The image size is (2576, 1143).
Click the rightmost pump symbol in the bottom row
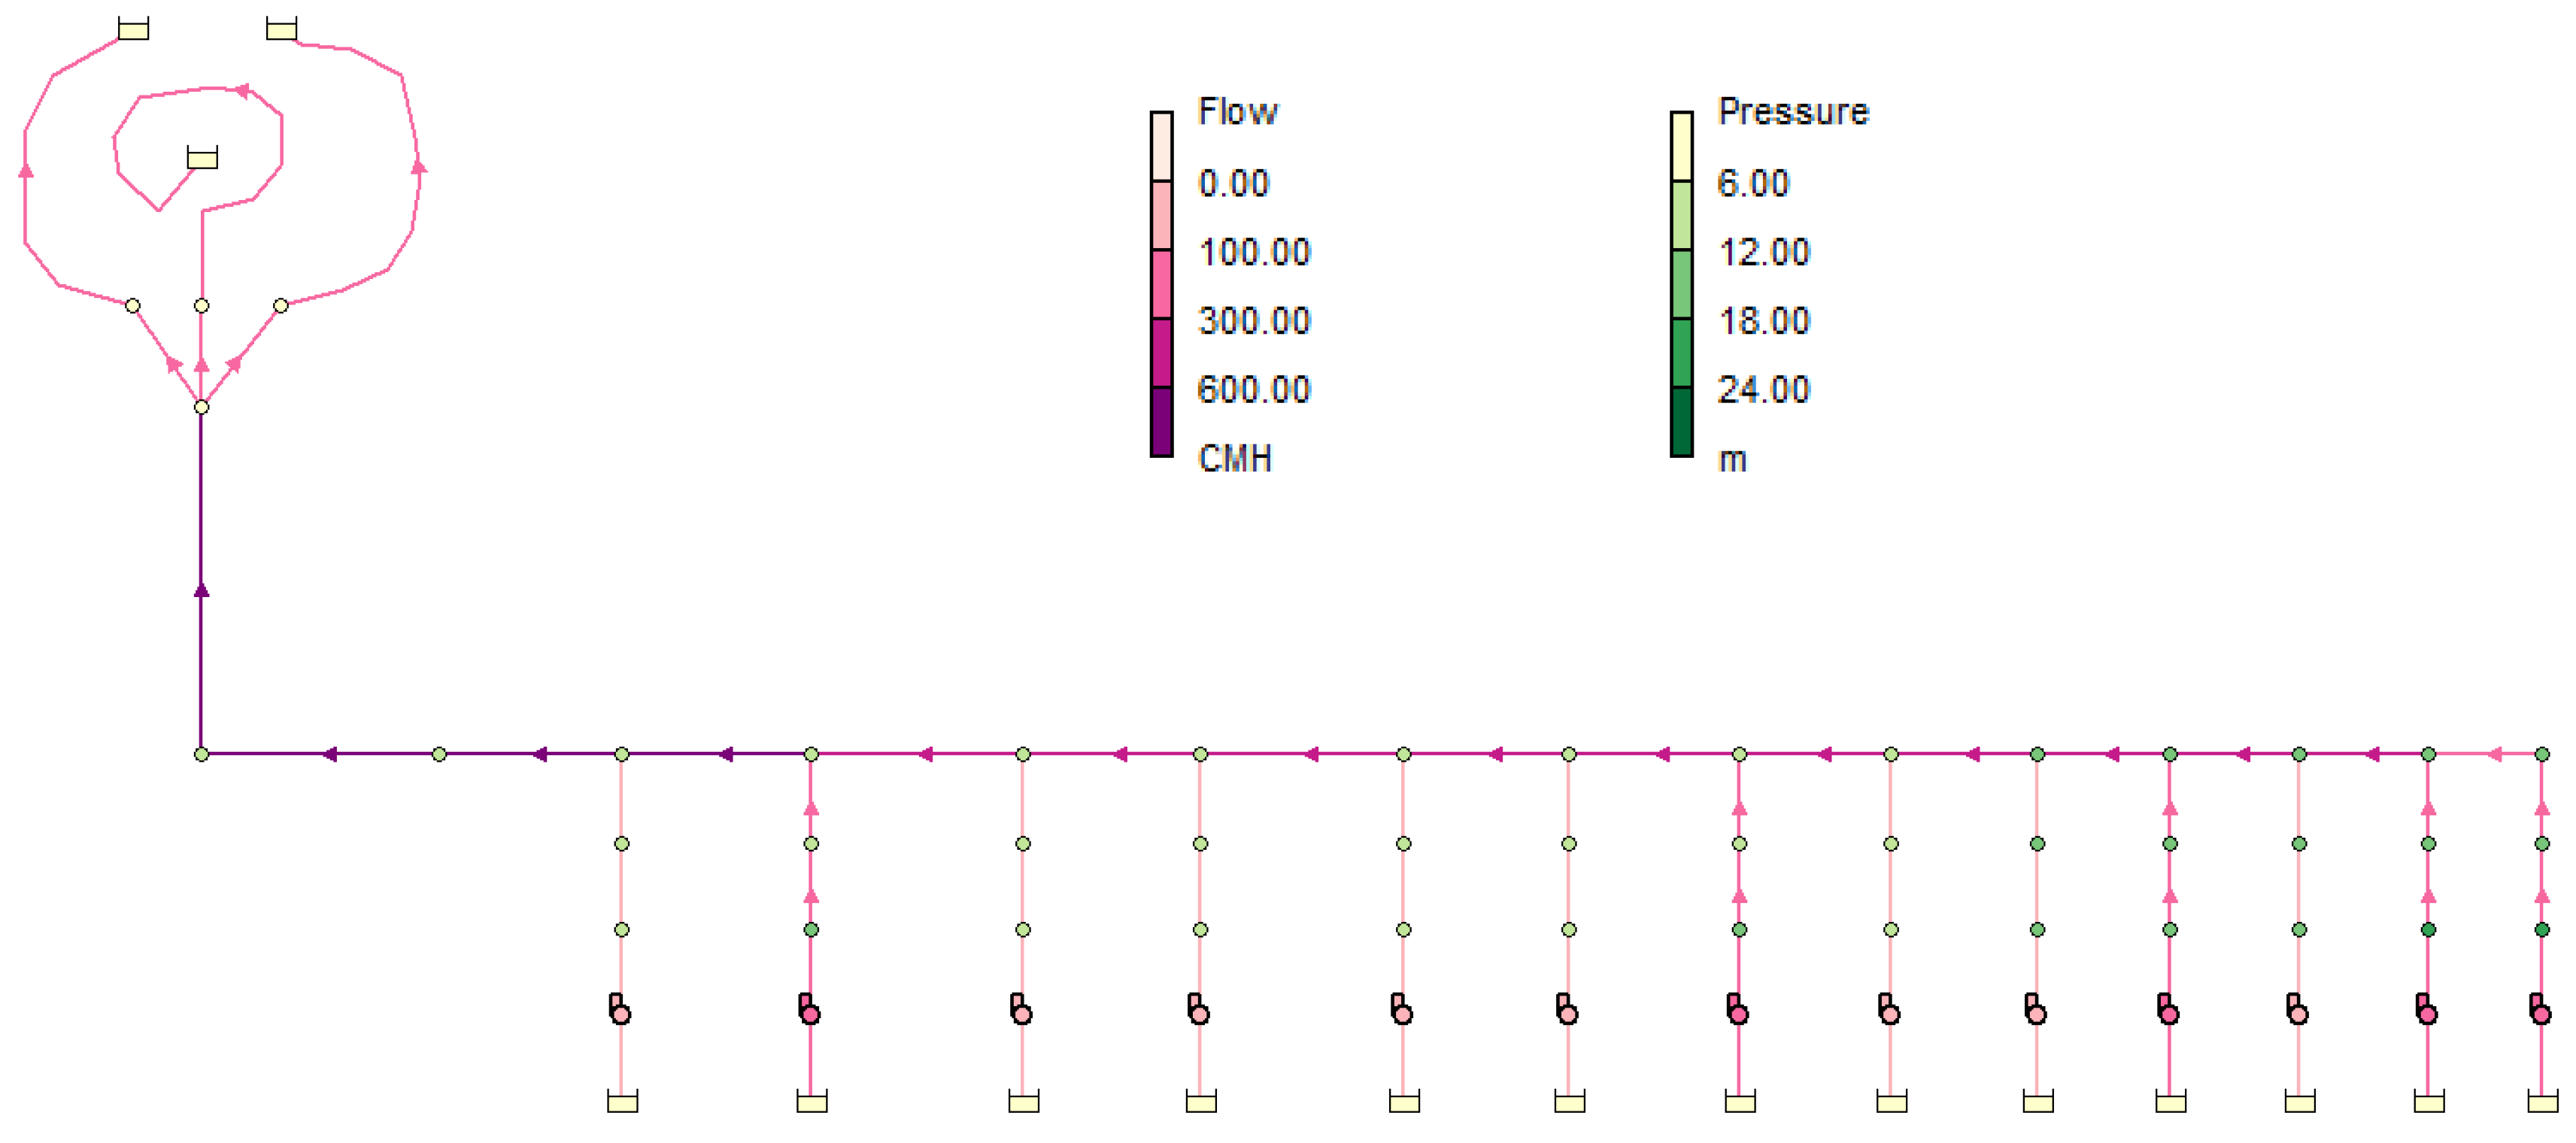click(2540, 1010)
